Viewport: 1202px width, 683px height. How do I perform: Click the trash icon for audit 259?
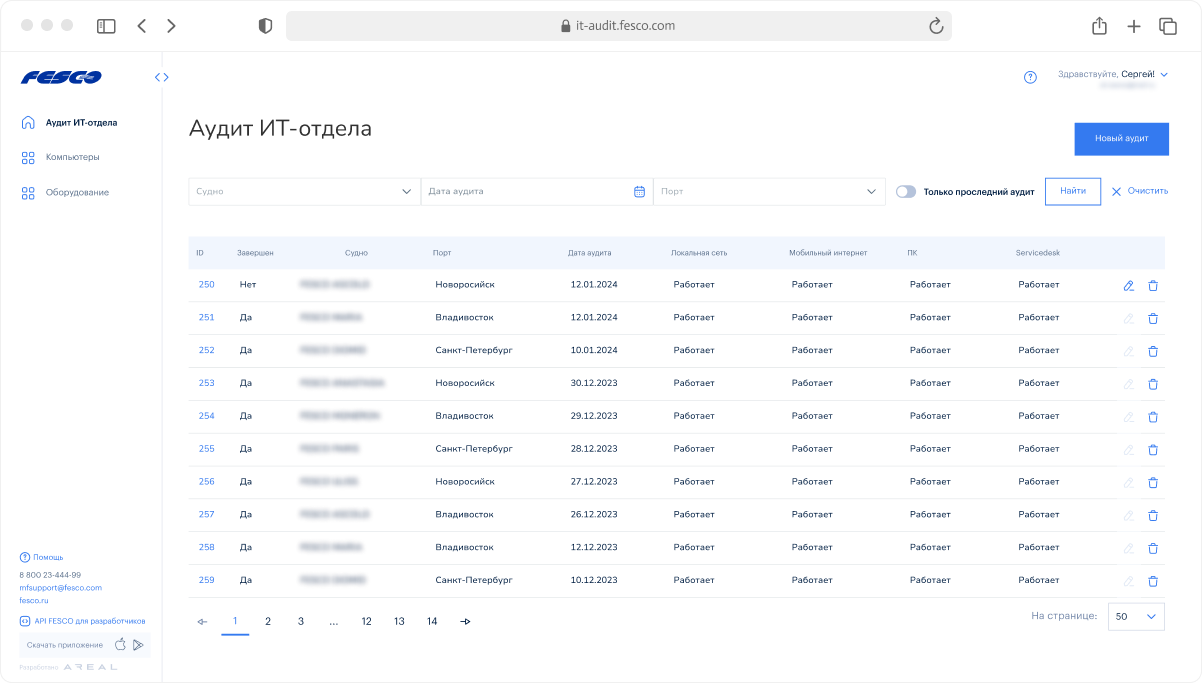[1153, 581]
